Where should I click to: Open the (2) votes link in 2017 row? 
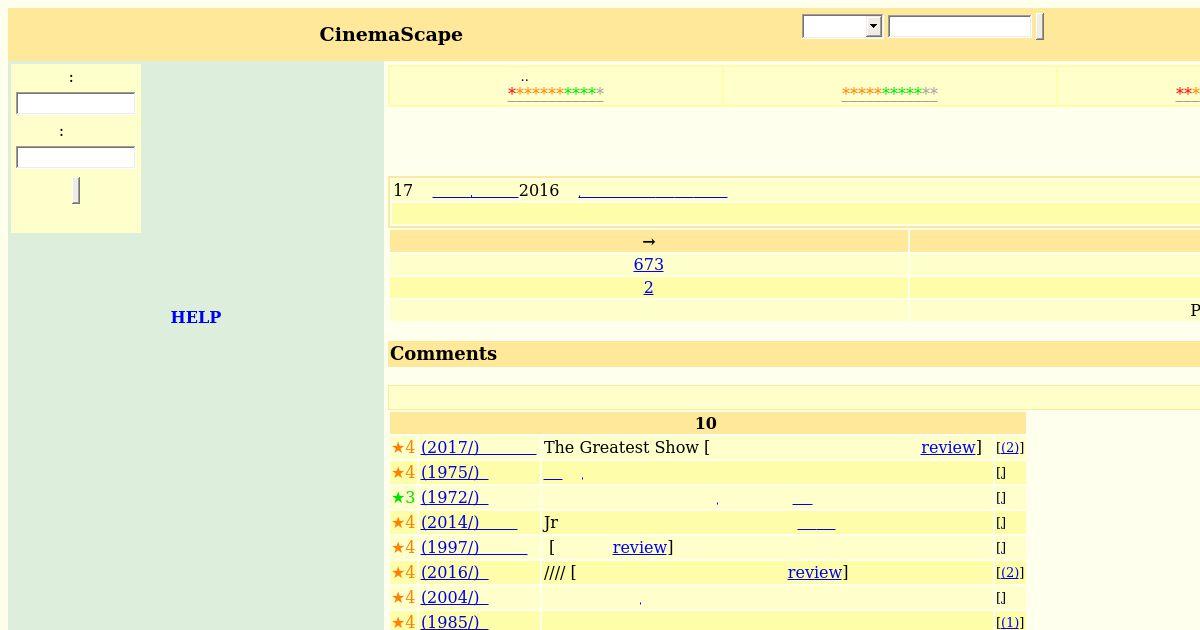click(1010, 448)
